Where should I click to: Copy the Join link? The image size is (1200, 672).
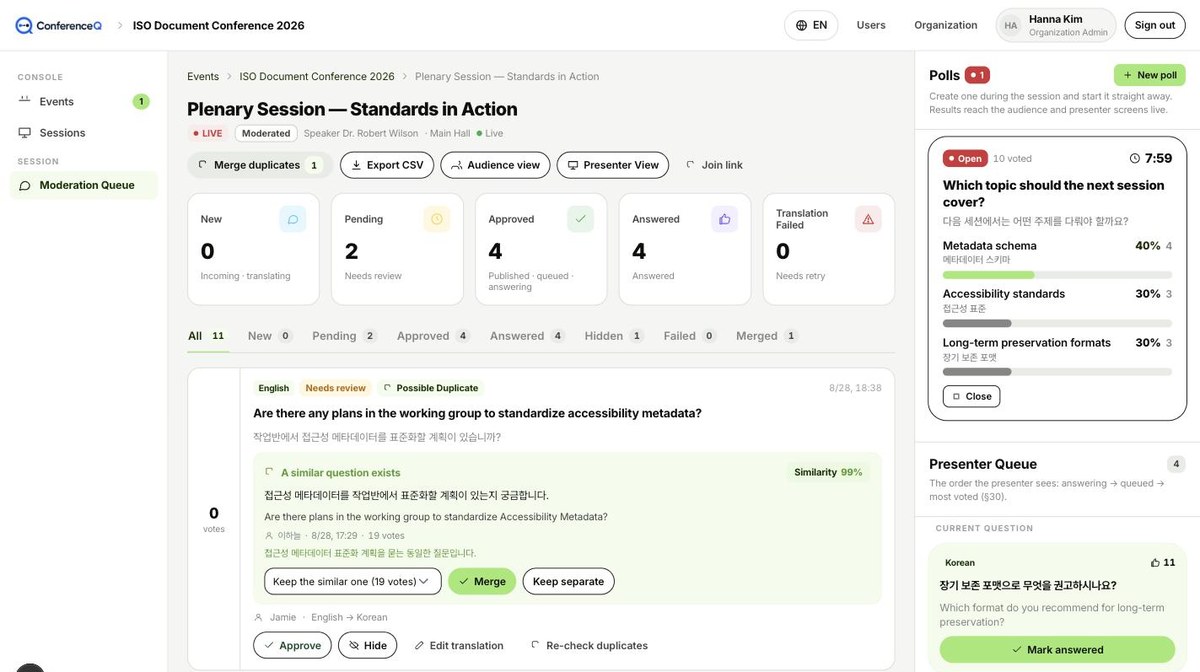[x=714, y=165]
